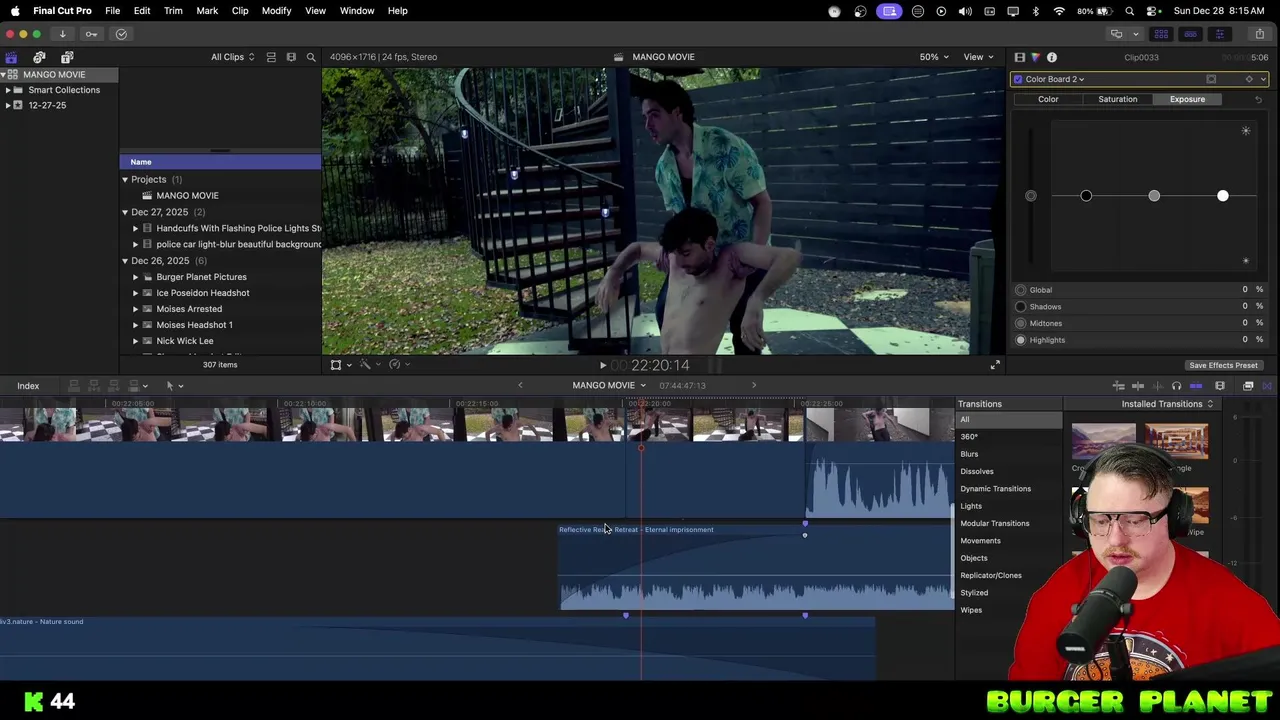The width and height of the screenshot is (1280, 720).
Task: Select the Highlights exposure puck
Action: coord(1223,196)
